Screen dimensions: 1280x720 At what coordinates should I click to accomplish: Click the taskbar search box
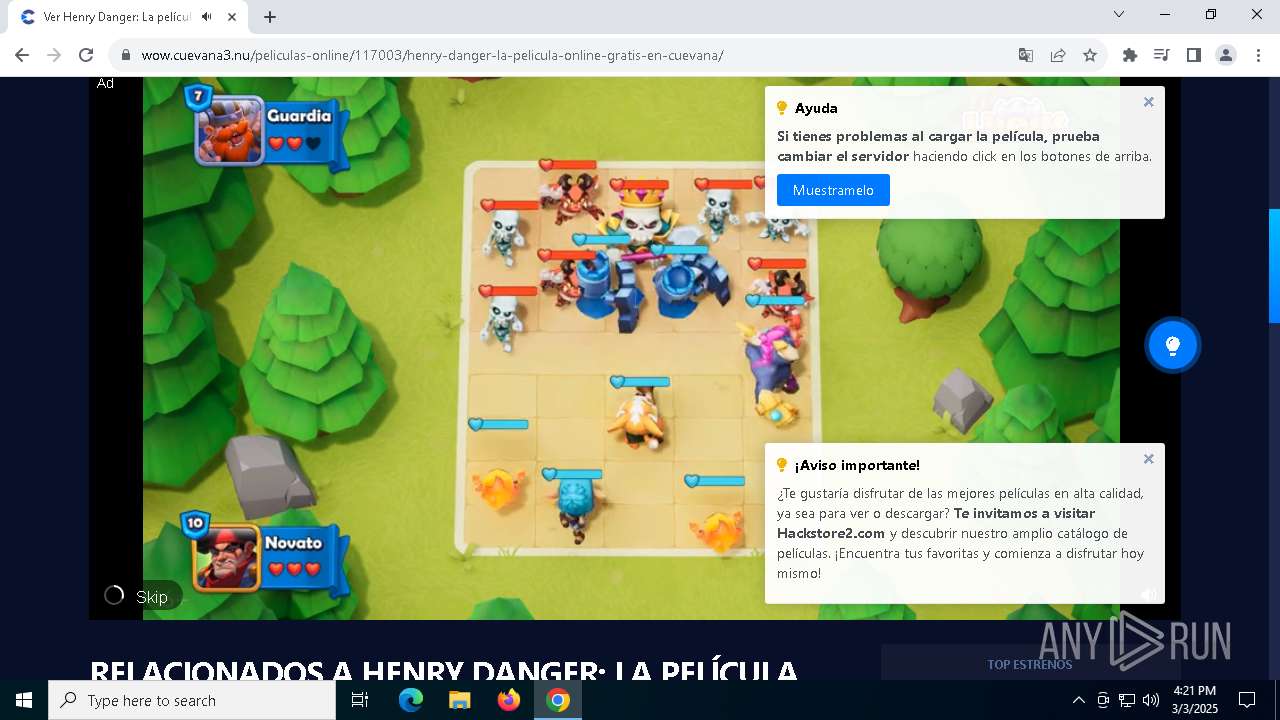coord(192,700)
